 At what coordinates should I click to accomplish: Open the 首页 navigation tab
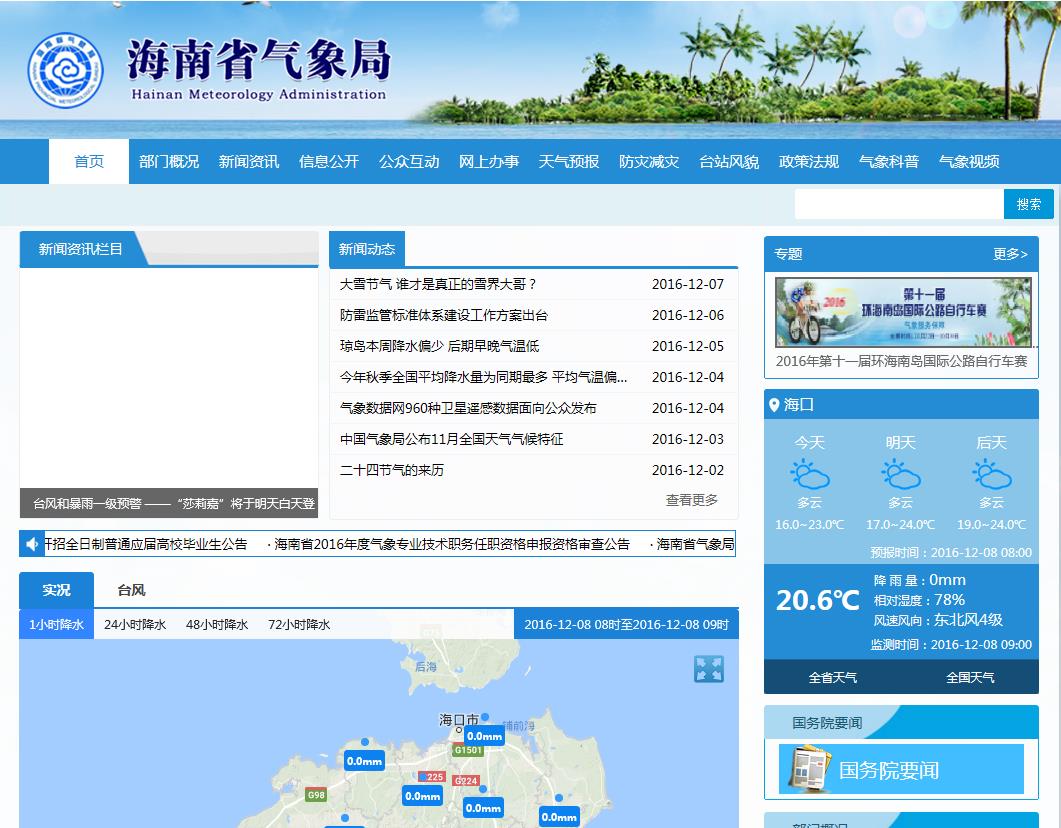tap(89, 162)
